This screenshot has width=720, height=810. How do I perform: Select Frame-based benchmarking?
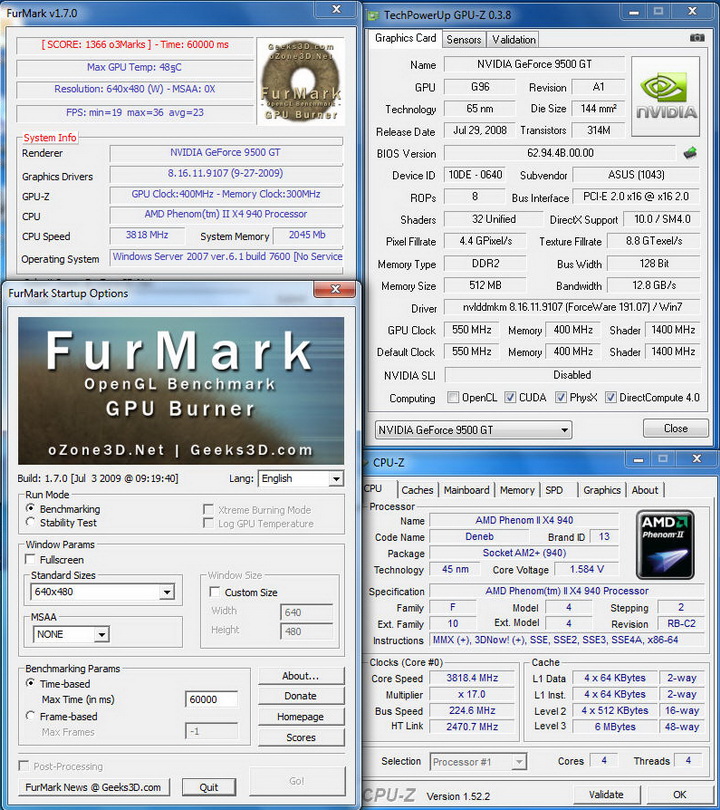point(30,716)
